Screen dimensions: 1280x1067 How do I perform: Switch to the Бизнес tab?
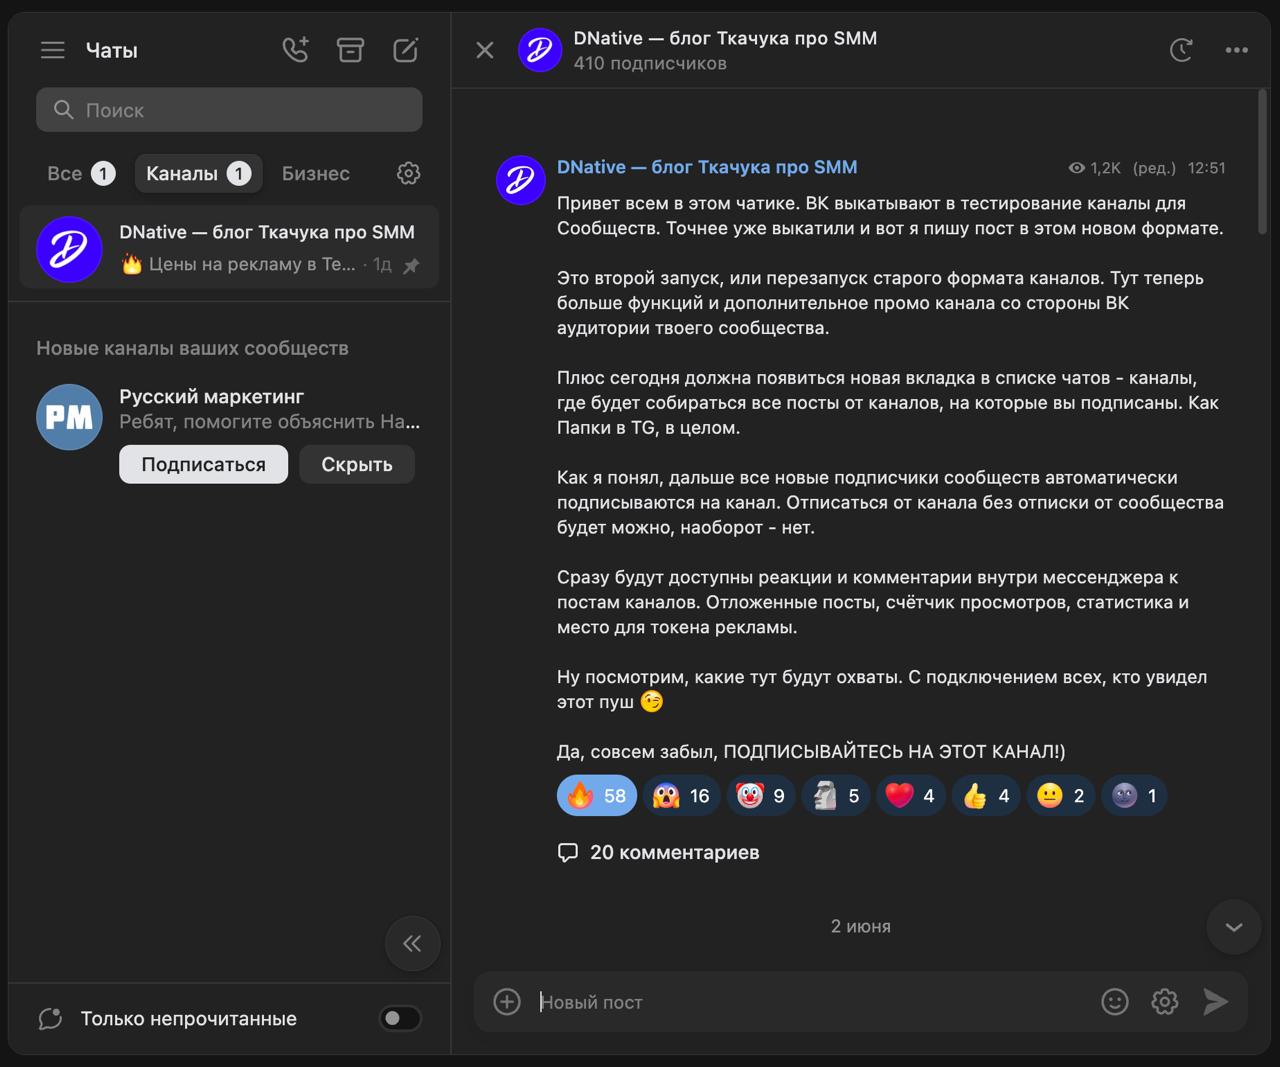(x=316, y=173)
